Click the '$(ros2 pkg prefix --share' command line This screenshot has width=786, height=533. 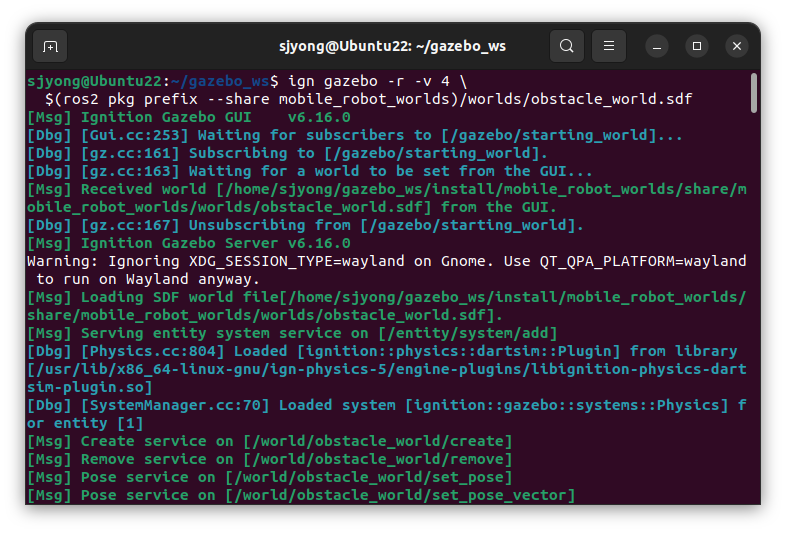point(368,99)
